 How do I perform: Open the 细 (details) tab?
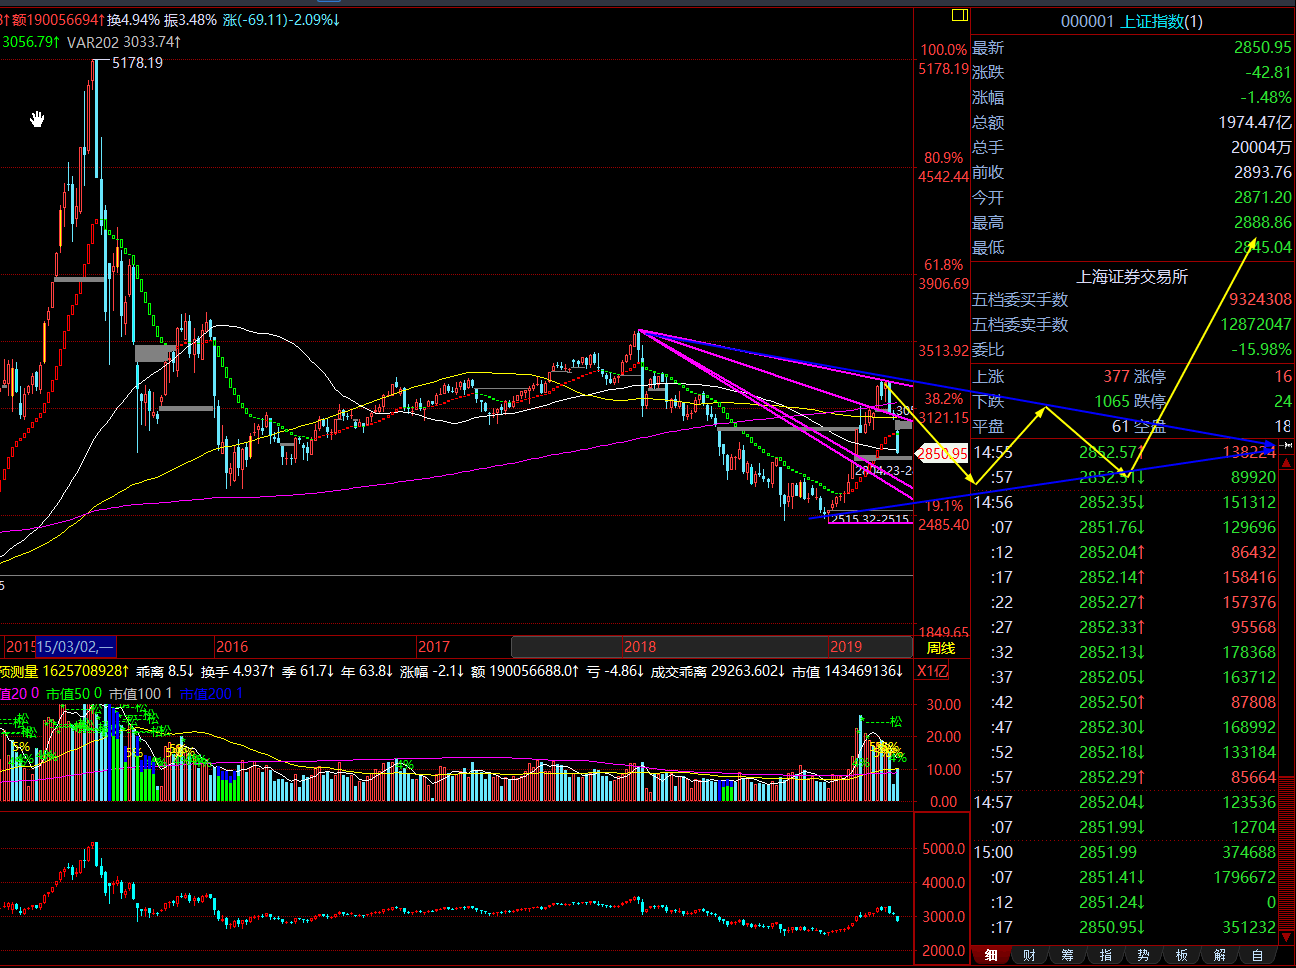(x=991, y=956)
